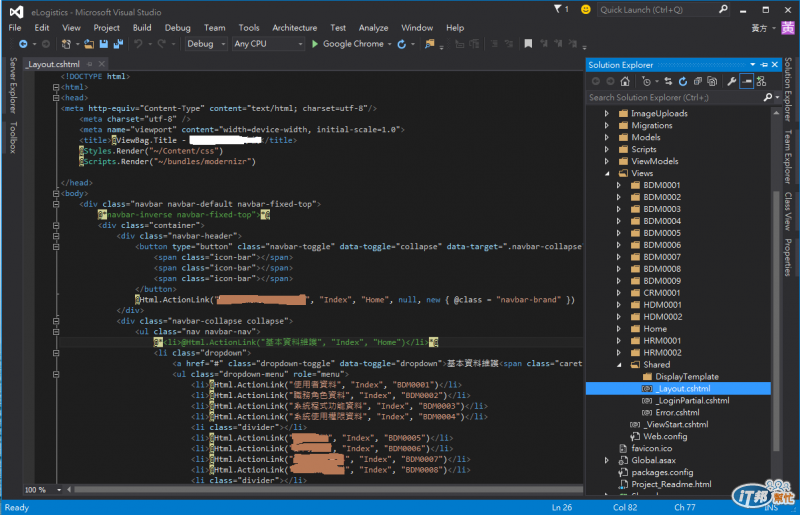This screenshot has height=515, width=800.
Task: Open the Architecture menu
Action: pos(294,28)
